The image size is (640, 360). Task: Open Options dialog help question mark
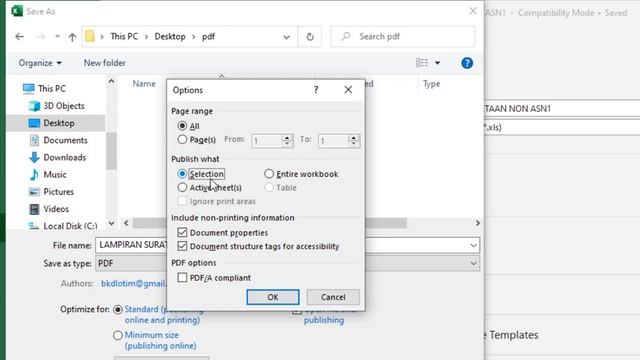(x=316, y=90)
